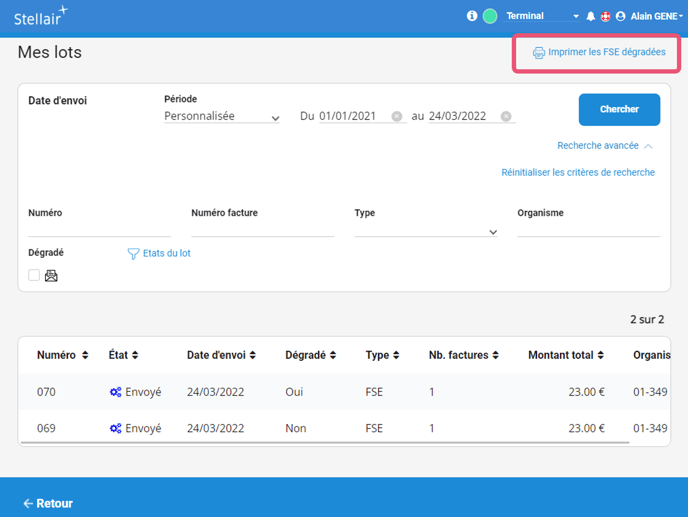Click the lifebuoy help icon
This screenshot has width=688, height=517.
605,17
